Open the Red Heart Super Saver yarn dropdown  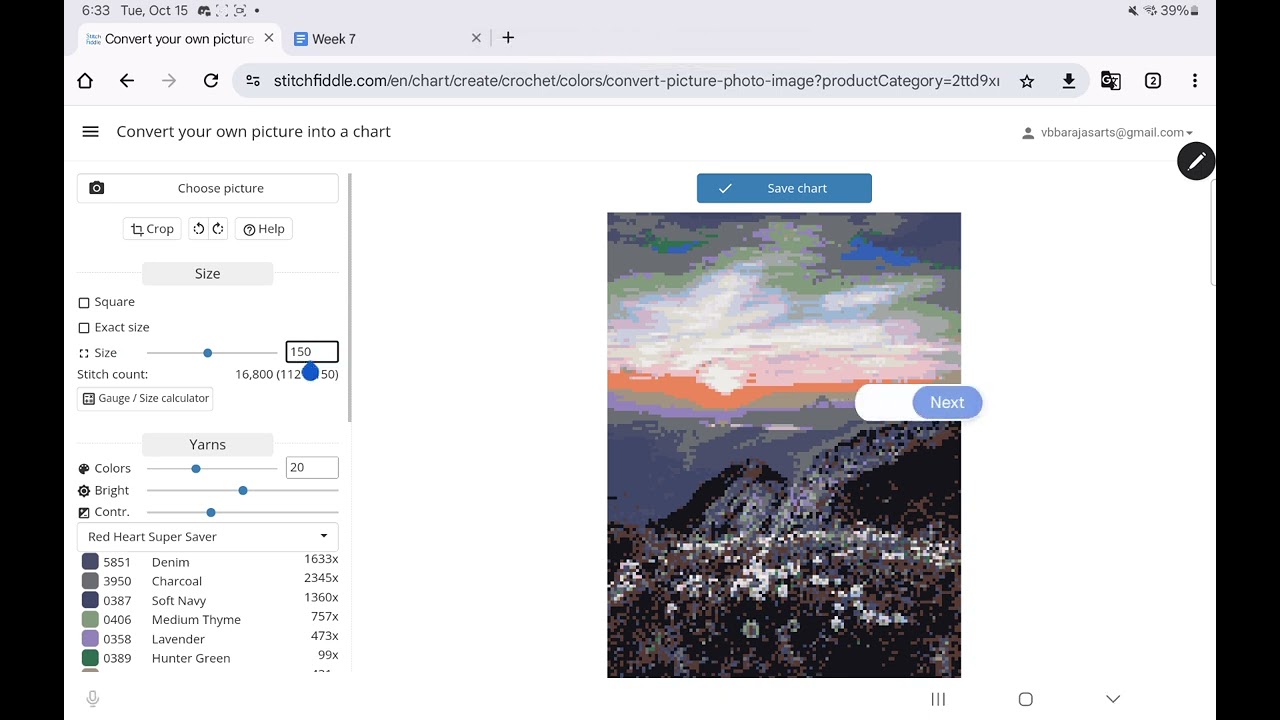tap(208, 537)
